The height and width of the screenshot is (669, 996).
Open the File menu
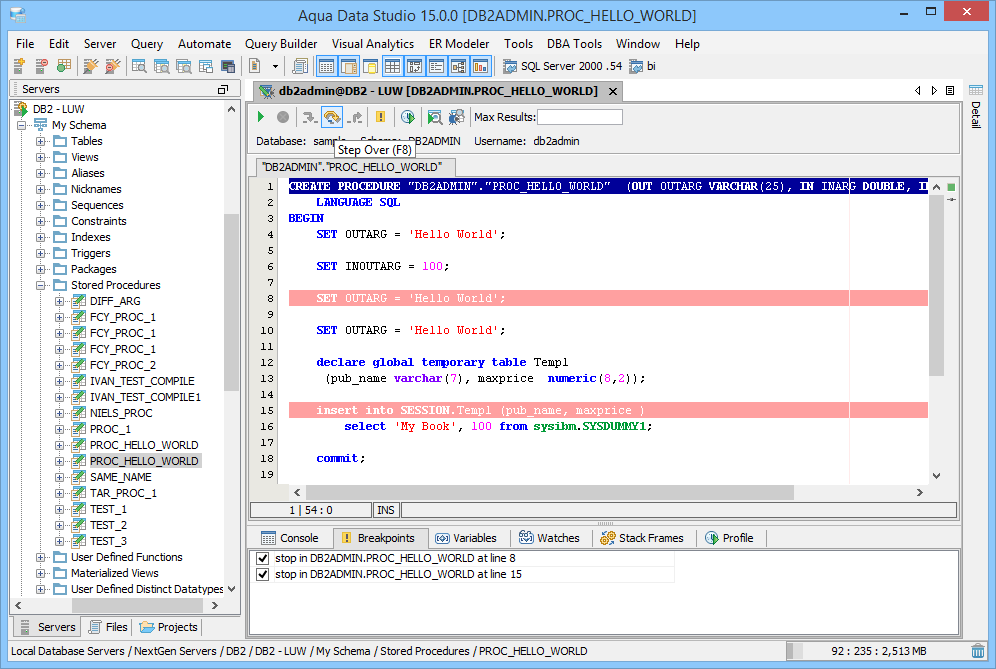pos(25,44)
